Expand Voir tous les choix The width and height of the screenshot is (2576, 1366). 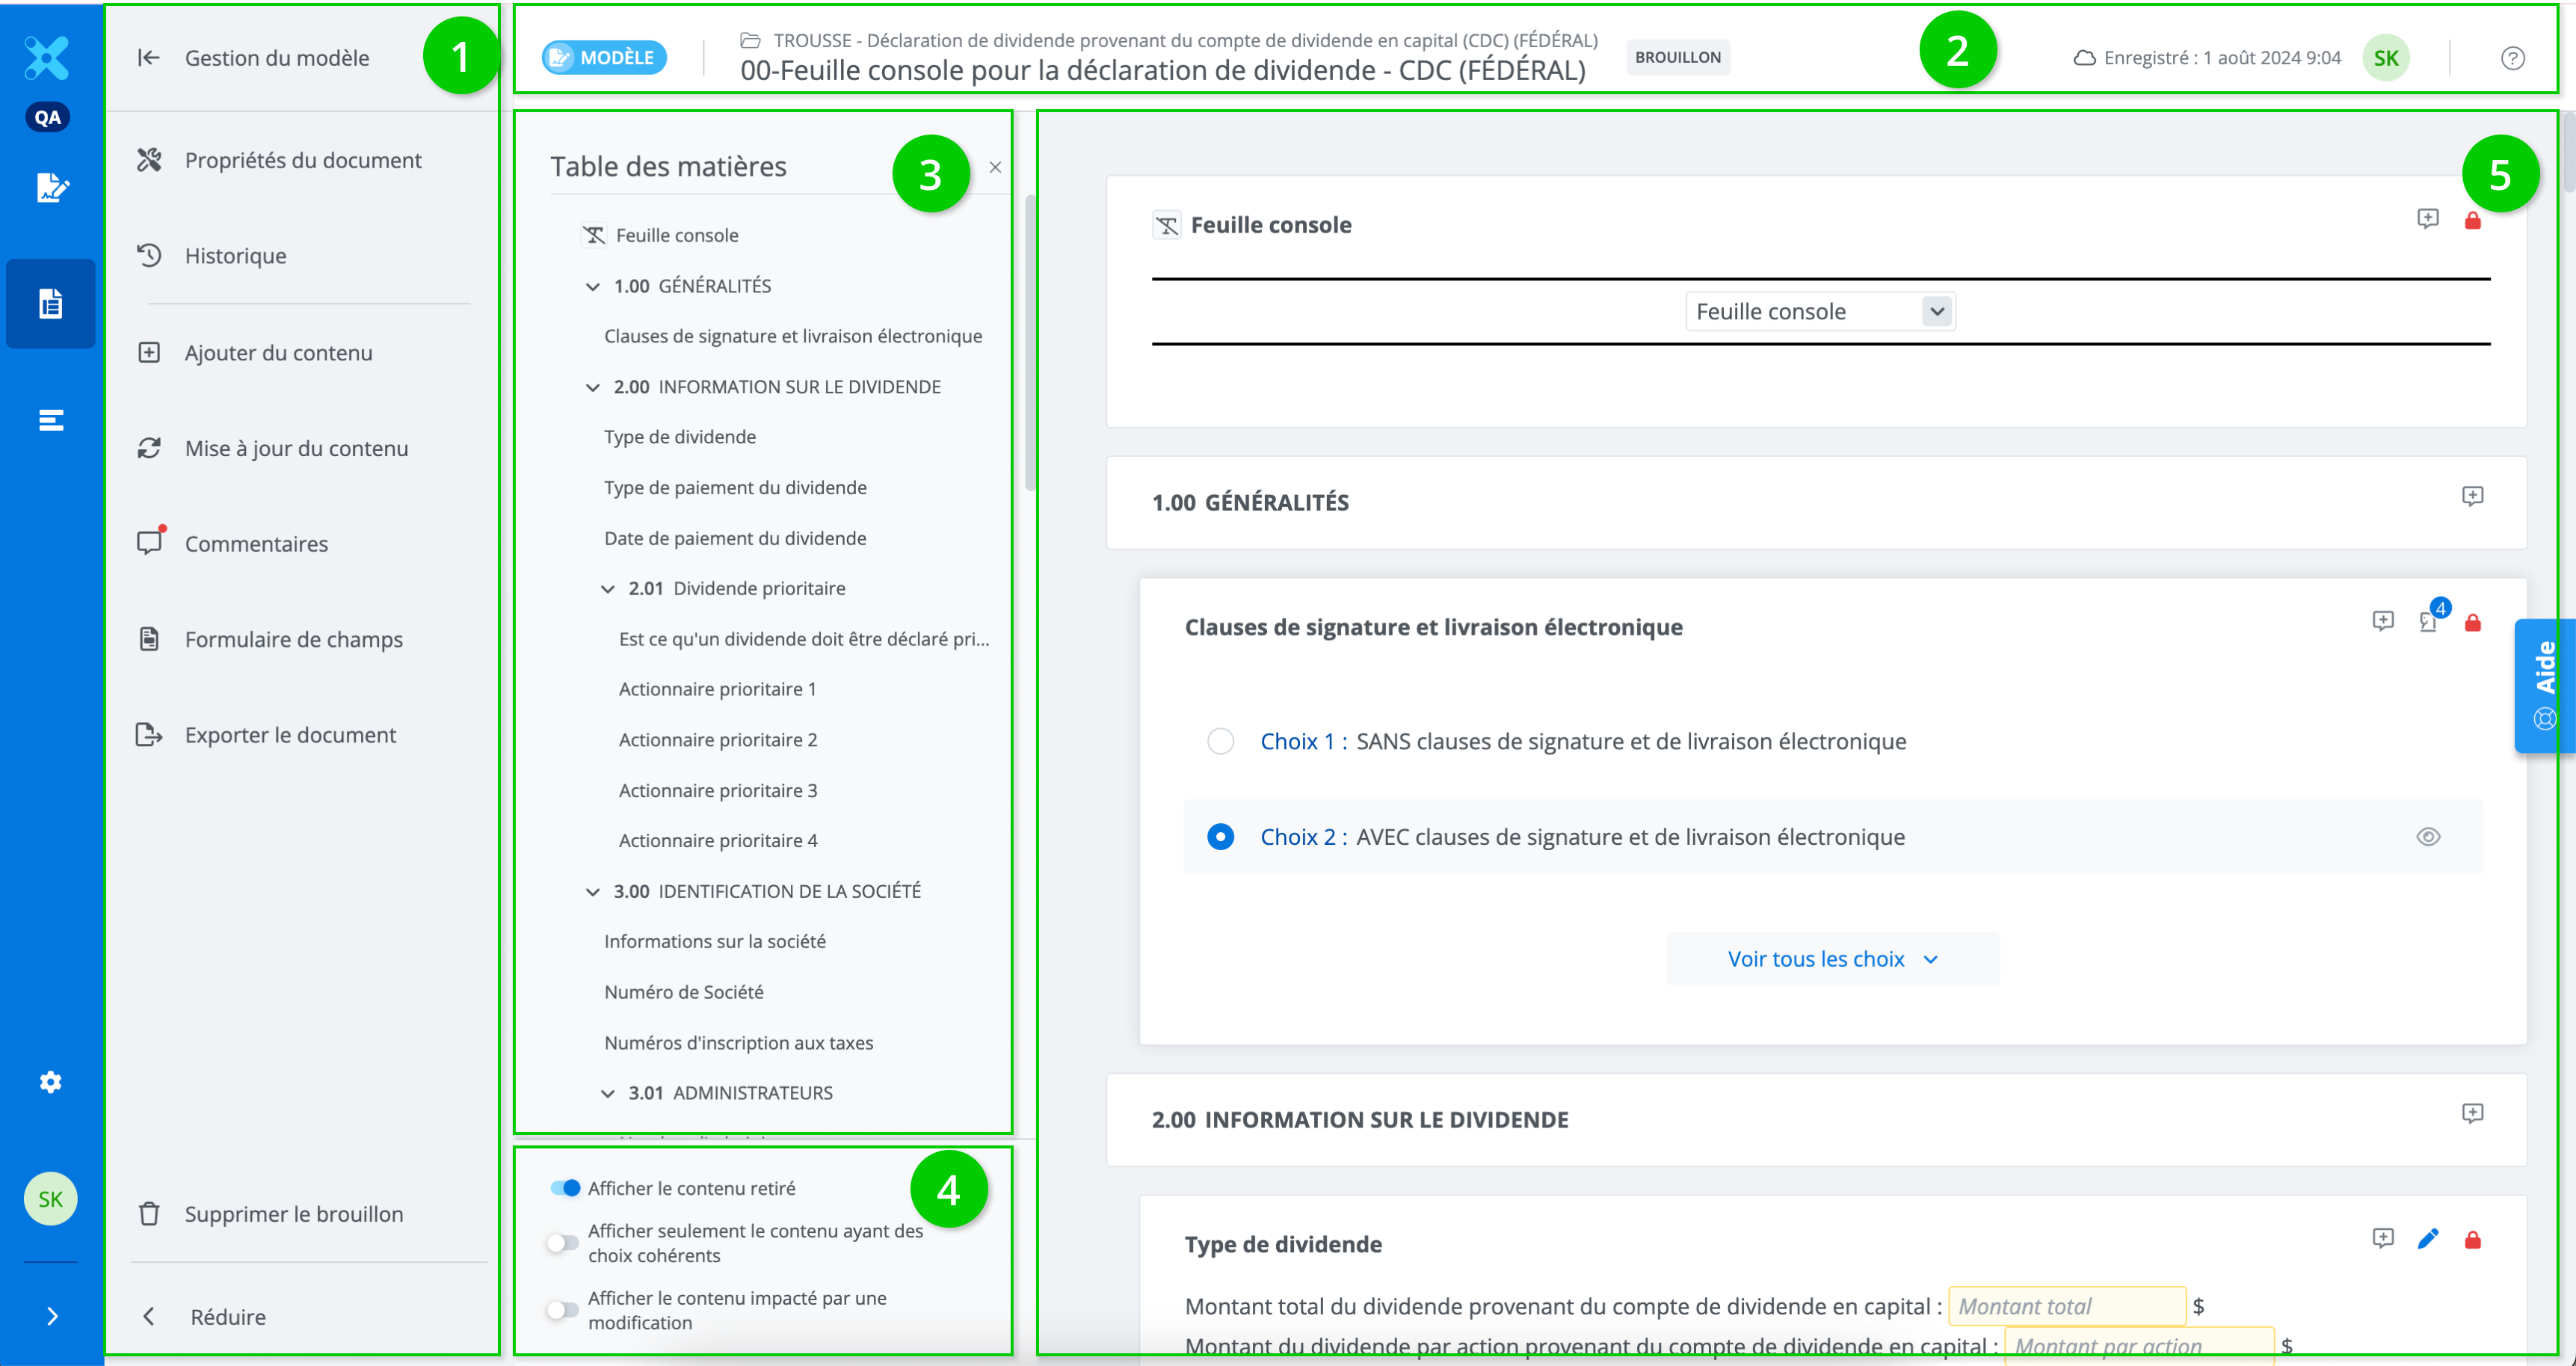[x=1832, y=959]
